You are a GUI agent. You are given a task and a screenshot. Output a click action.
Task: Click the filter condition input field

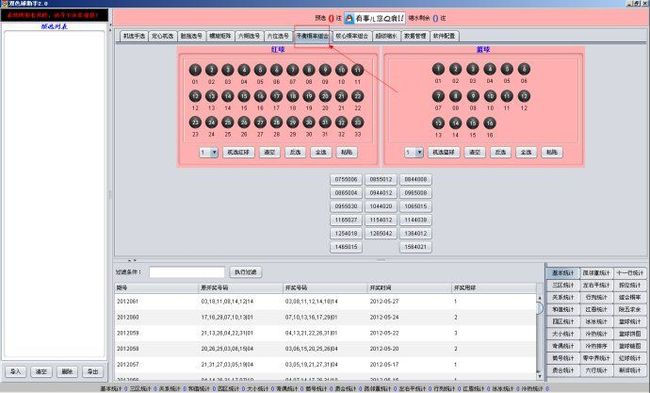pyautogui.click(x=187, y=272)
